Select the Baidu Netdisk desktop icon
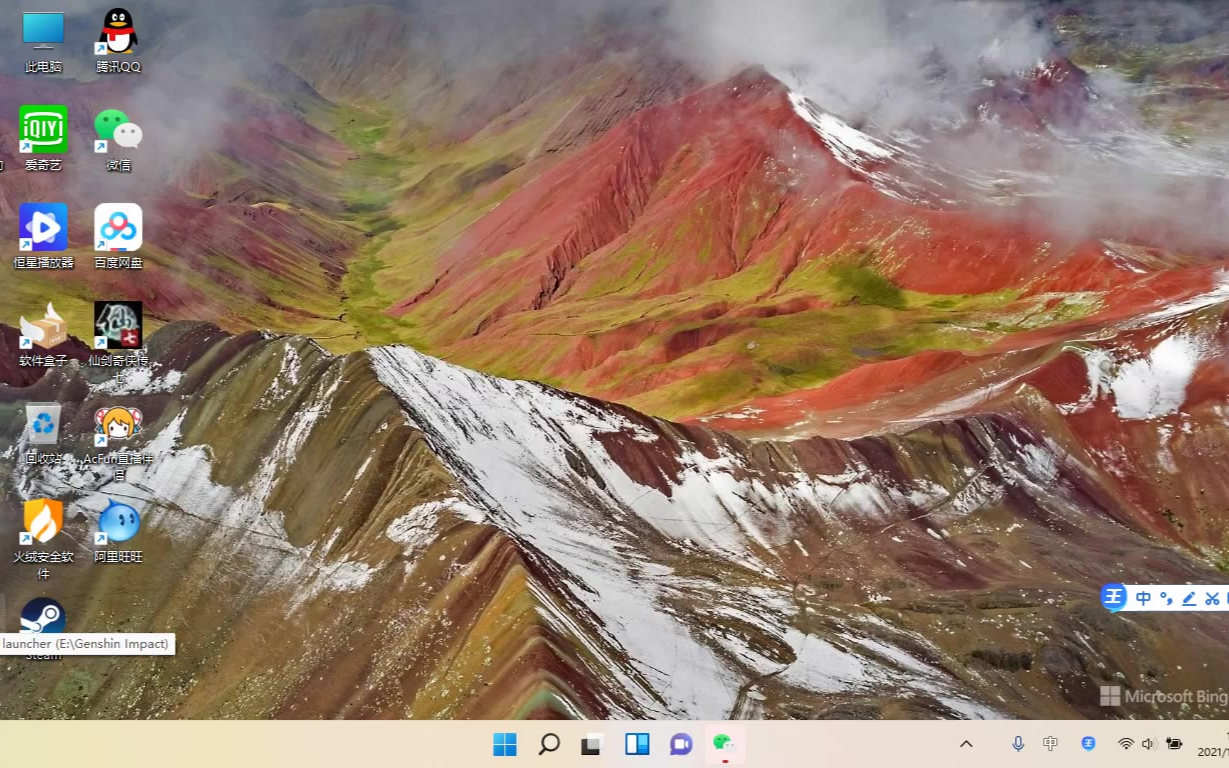The image size is (1229, 768). 118,228
